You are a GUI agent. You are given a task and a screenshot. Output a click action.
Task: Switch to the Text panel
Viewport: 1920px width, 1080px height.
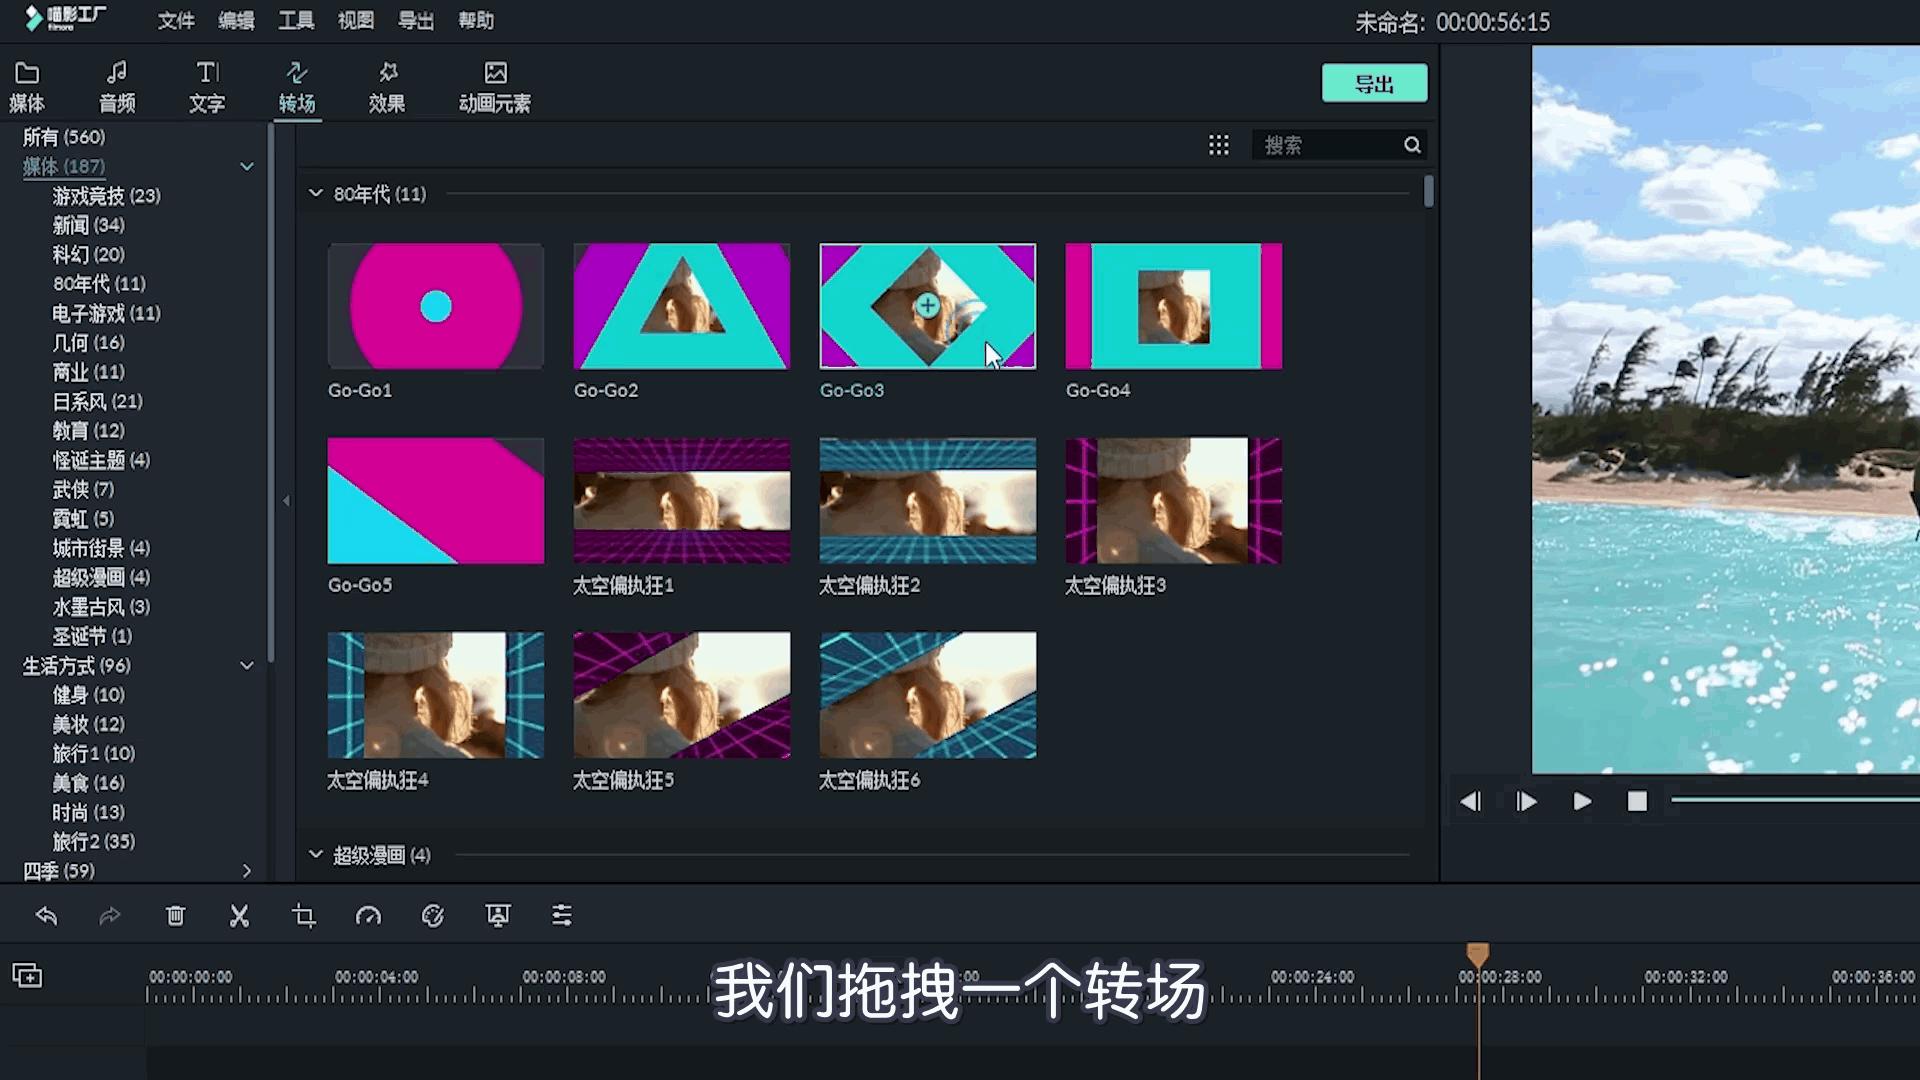pos(206,84)
